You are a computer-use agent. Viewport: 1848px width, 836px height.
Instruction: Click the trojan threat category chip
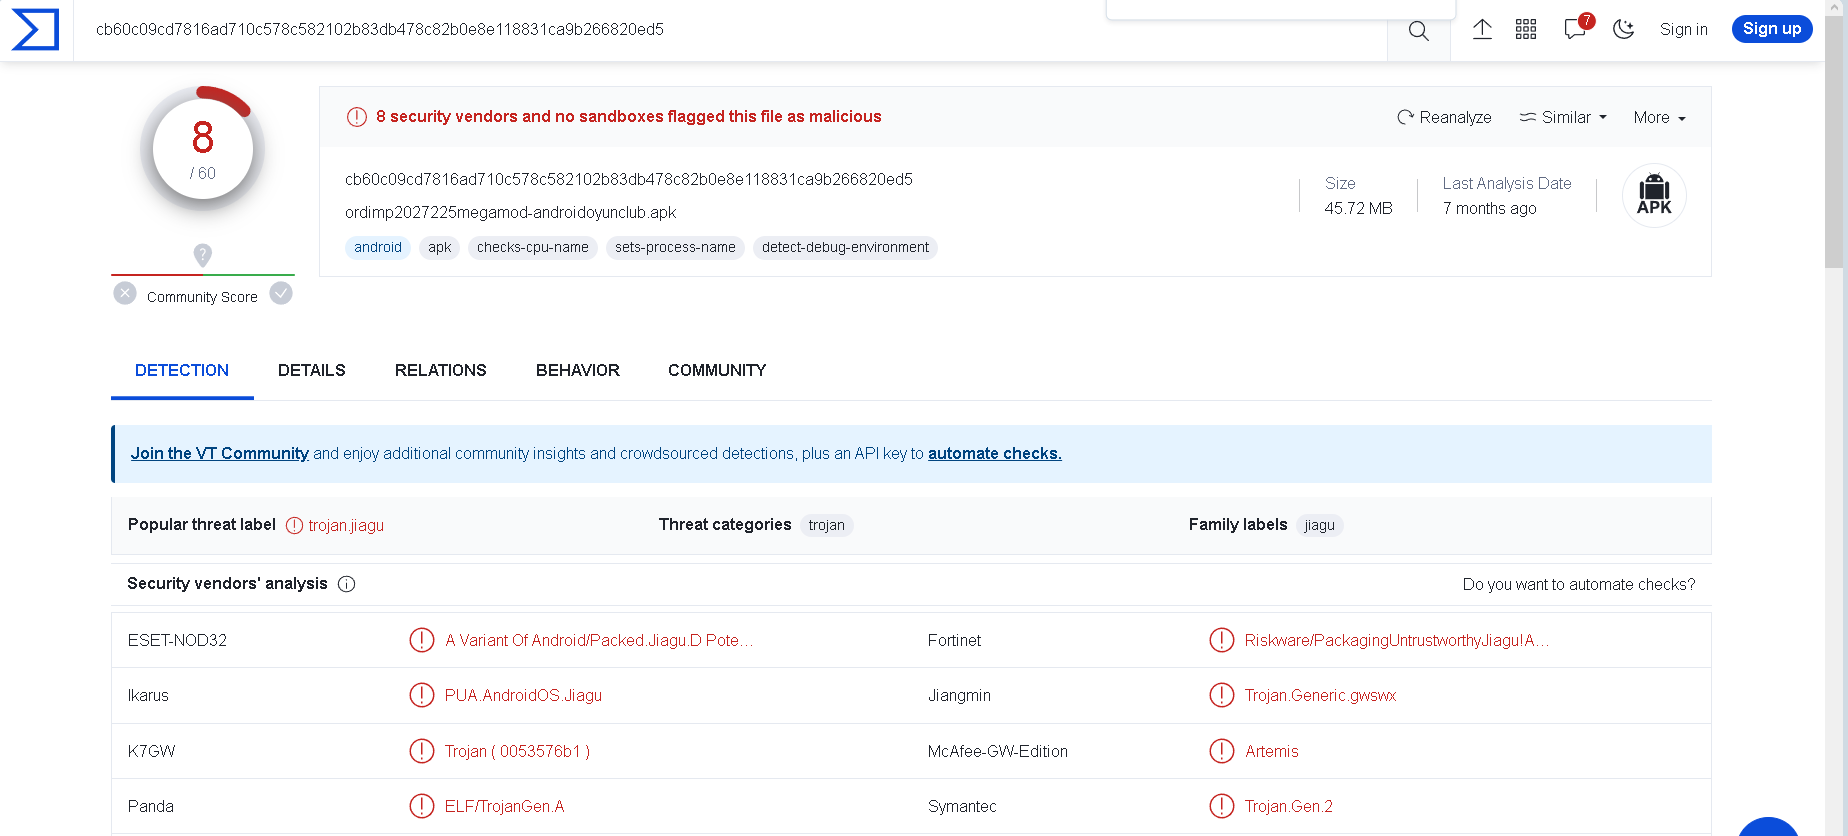coord(826,525)
